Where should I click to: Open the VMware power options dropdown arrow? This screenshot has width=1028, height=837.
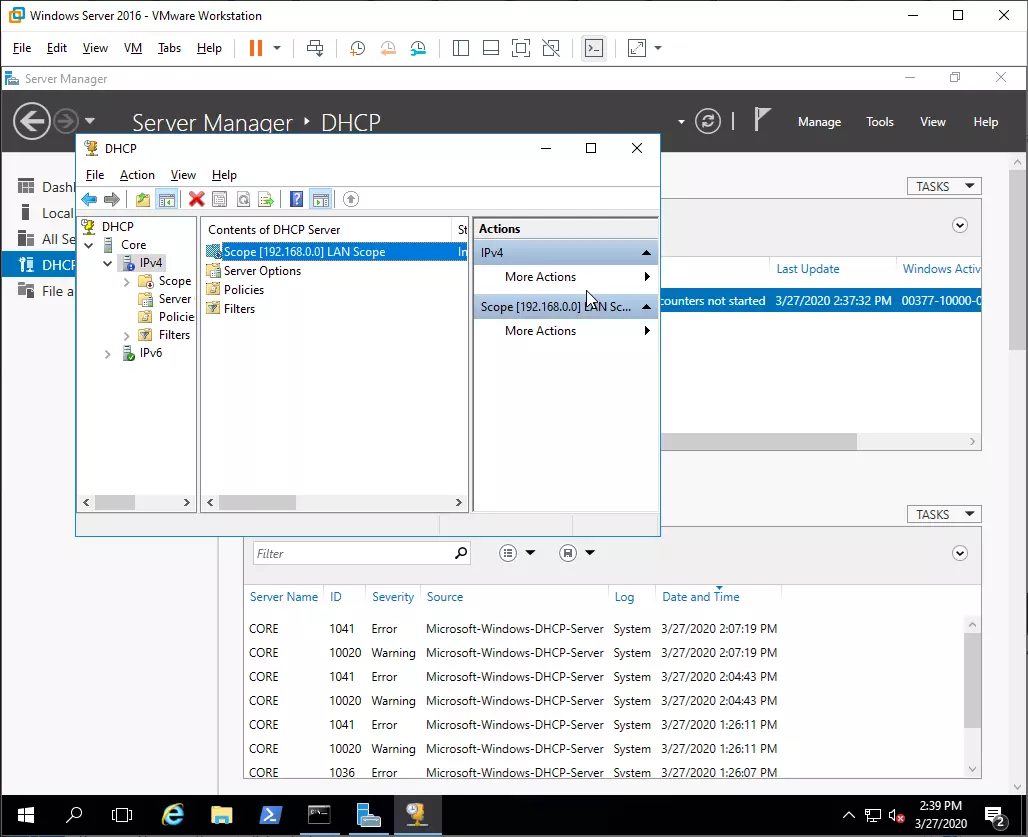277,48
